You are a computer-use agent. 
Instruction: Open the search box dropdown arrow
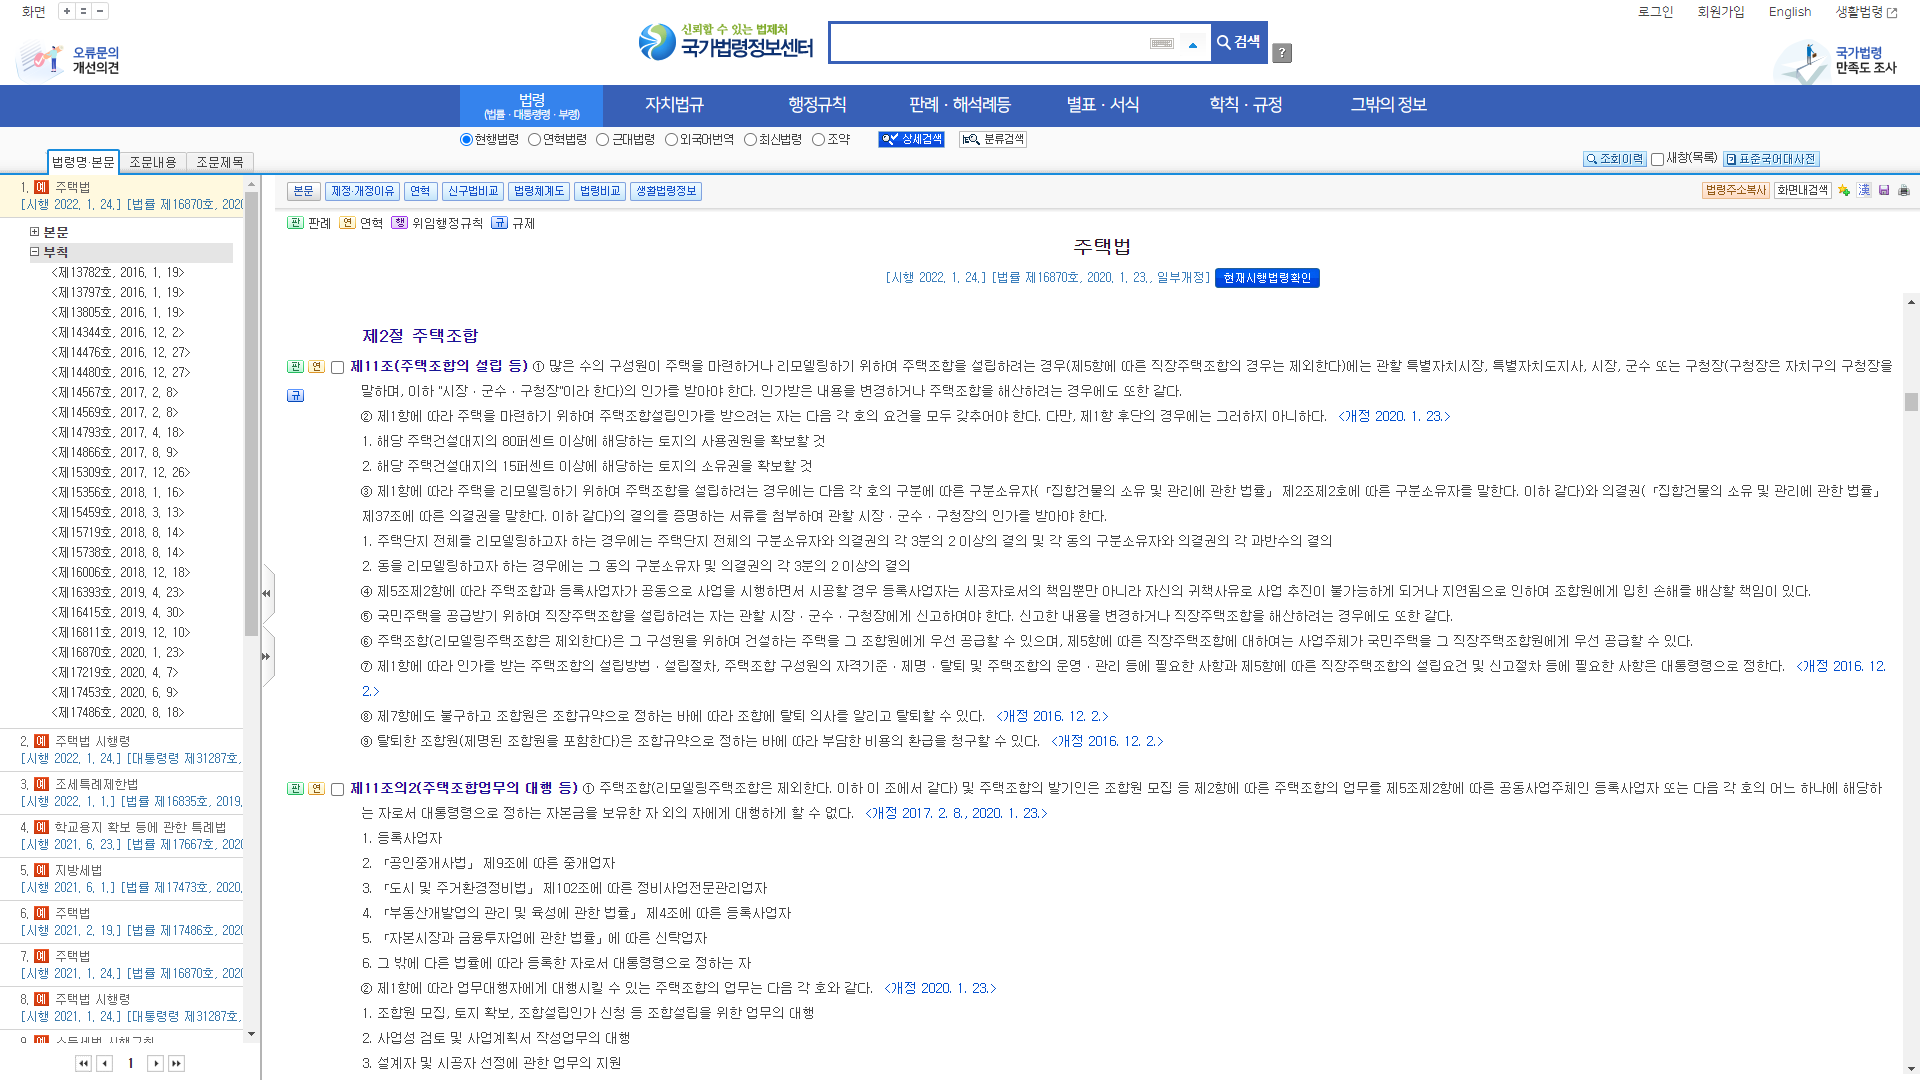1192,44
